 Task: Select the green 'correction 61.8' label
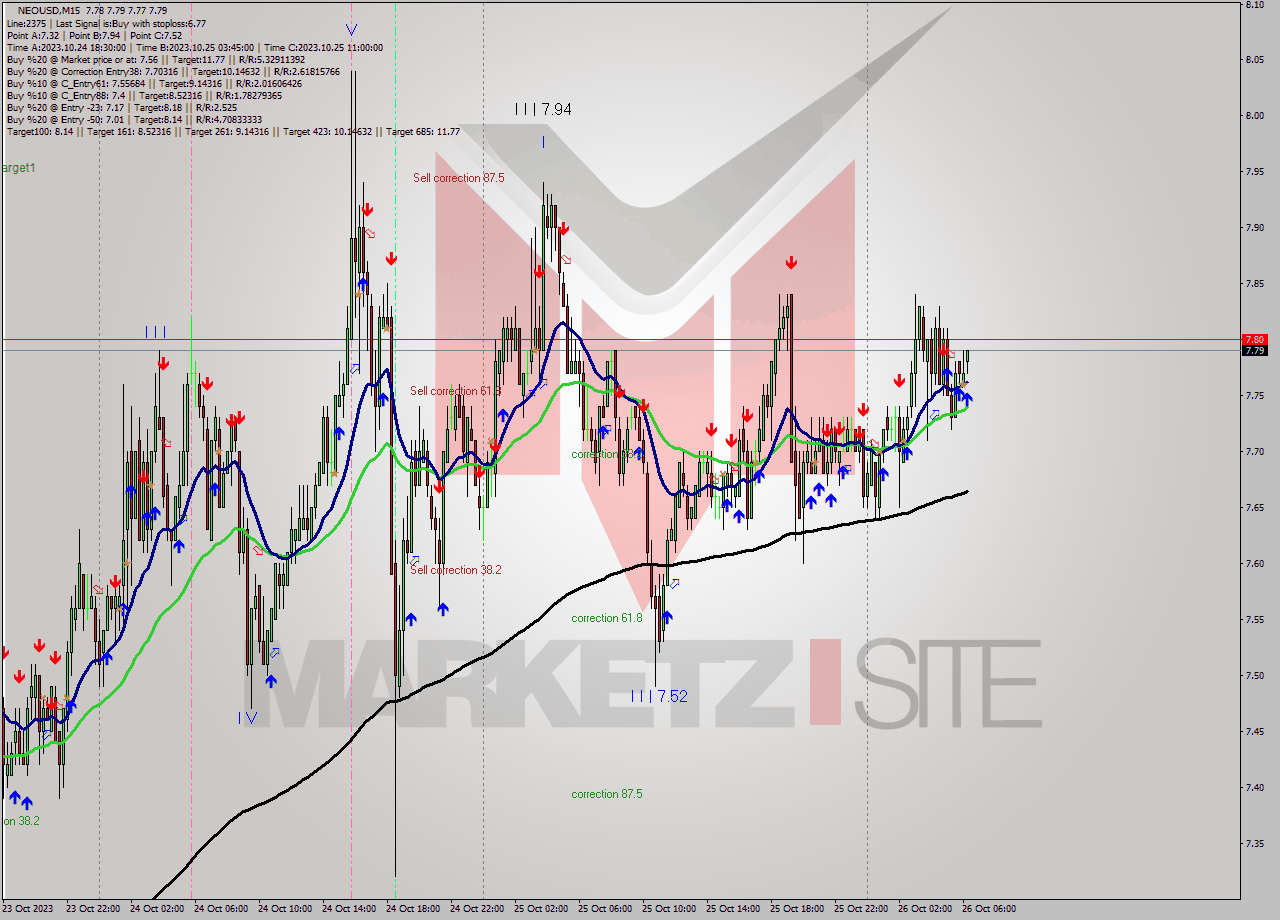tap(607, 618)
